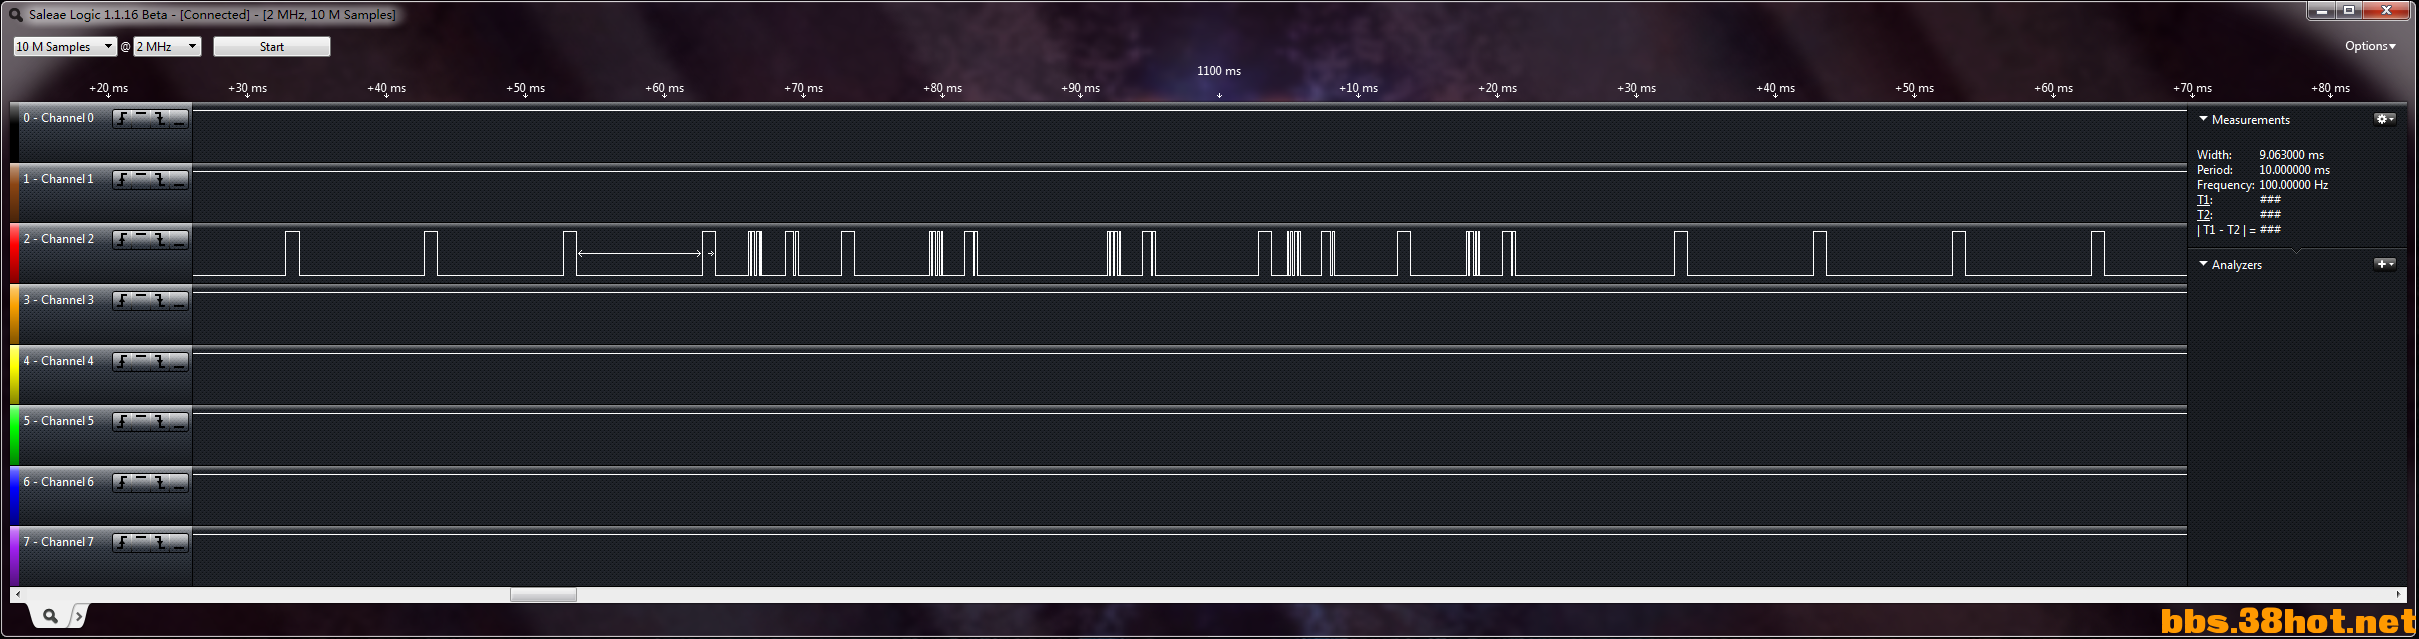Open the Options menu
Image resolution: width=2419 pixels, height=639 pixels.
pos(2370,46)
